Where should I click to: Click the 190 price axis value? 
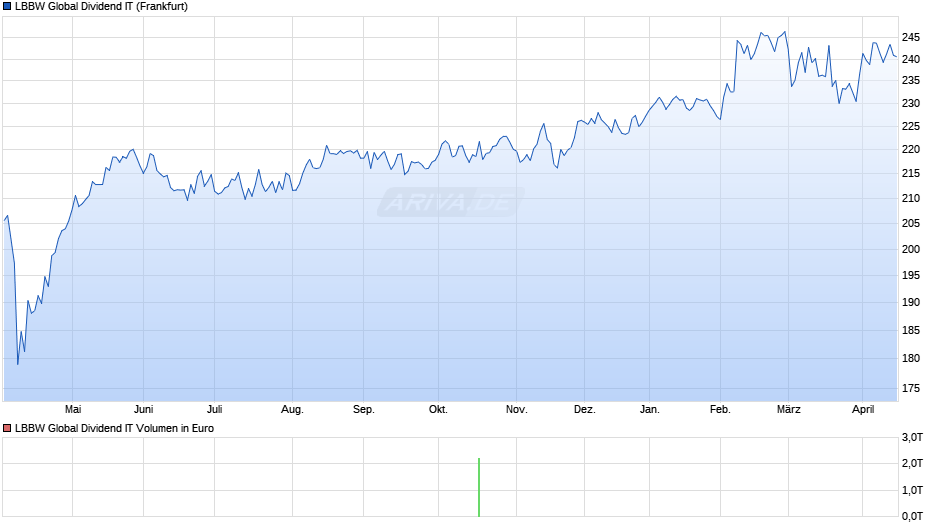(x=911, y=302)
